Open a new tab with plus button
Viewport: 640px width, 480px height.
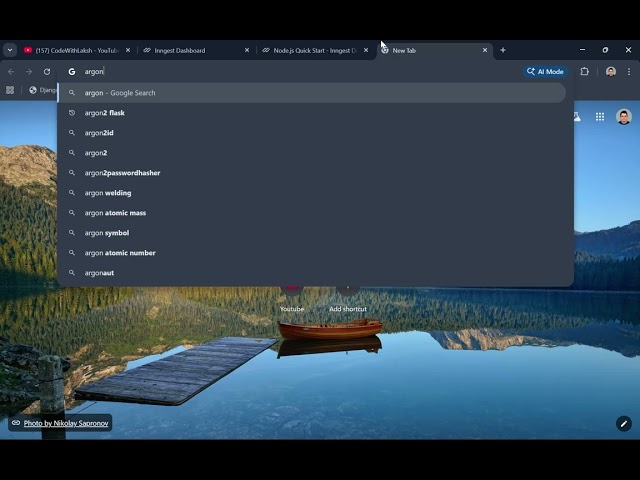[503, 50]
